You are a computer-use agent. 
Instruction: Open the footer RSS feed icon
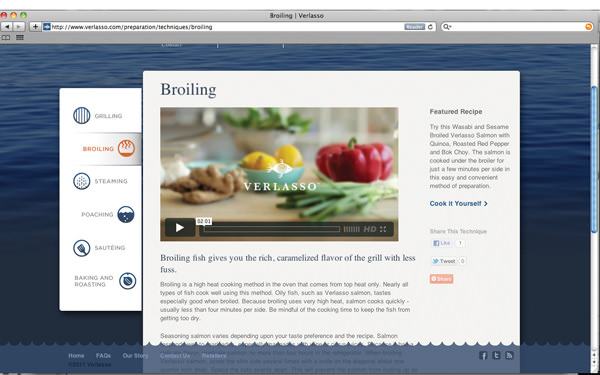(509, 355)
